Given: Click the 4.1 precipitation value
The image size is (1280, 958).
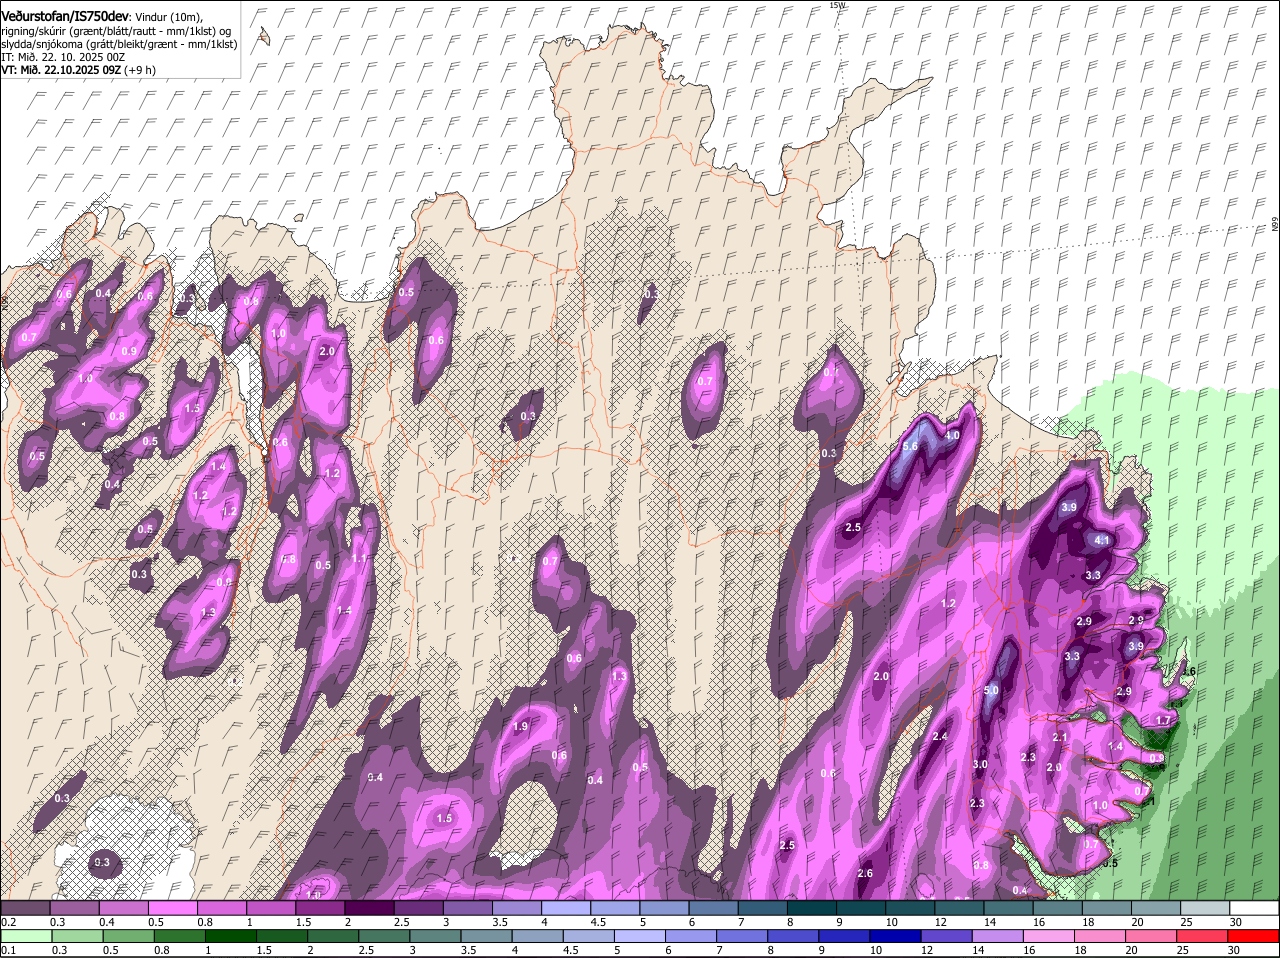Looking at the screenshot, I should click(x=1103, y=540).
